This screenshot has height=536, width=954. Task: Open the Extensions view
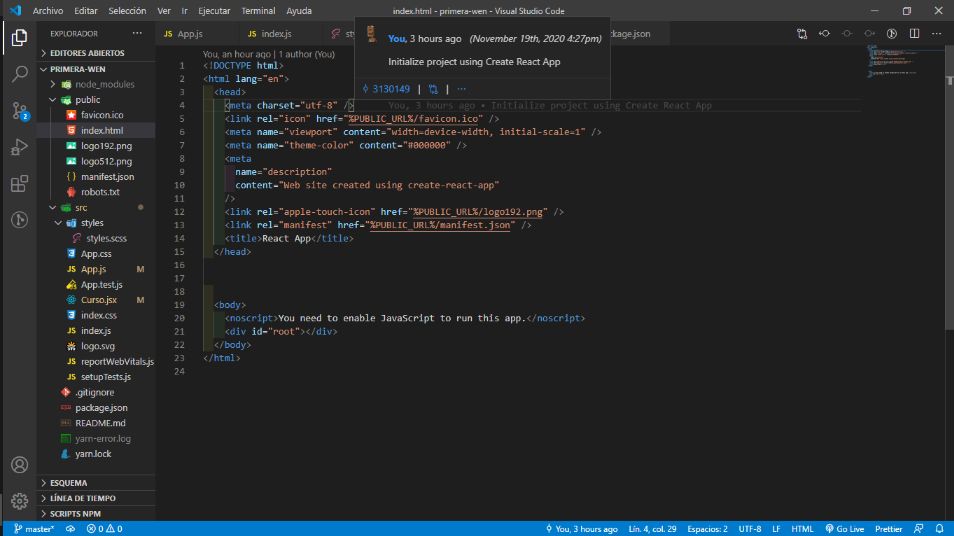[19, 184]
